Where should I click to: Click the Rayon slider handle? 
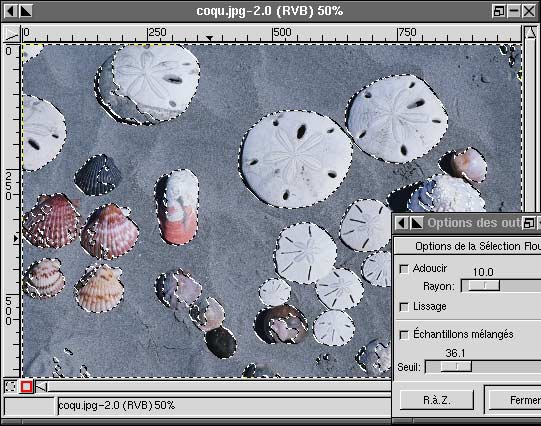coord(484,286)
